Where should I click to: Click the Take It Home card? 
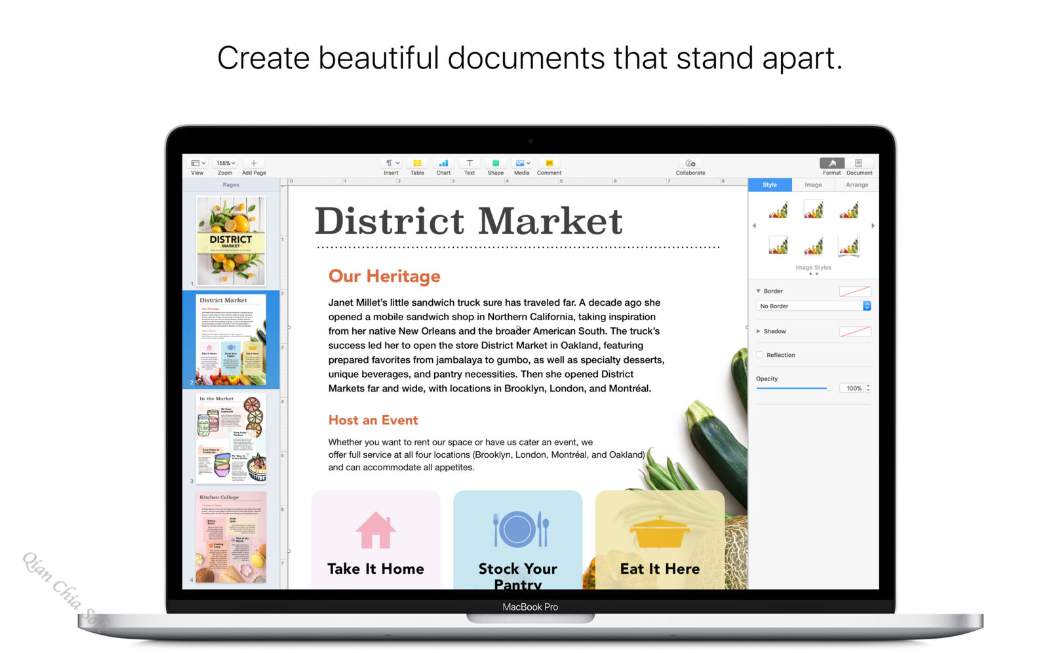[376, 540]
